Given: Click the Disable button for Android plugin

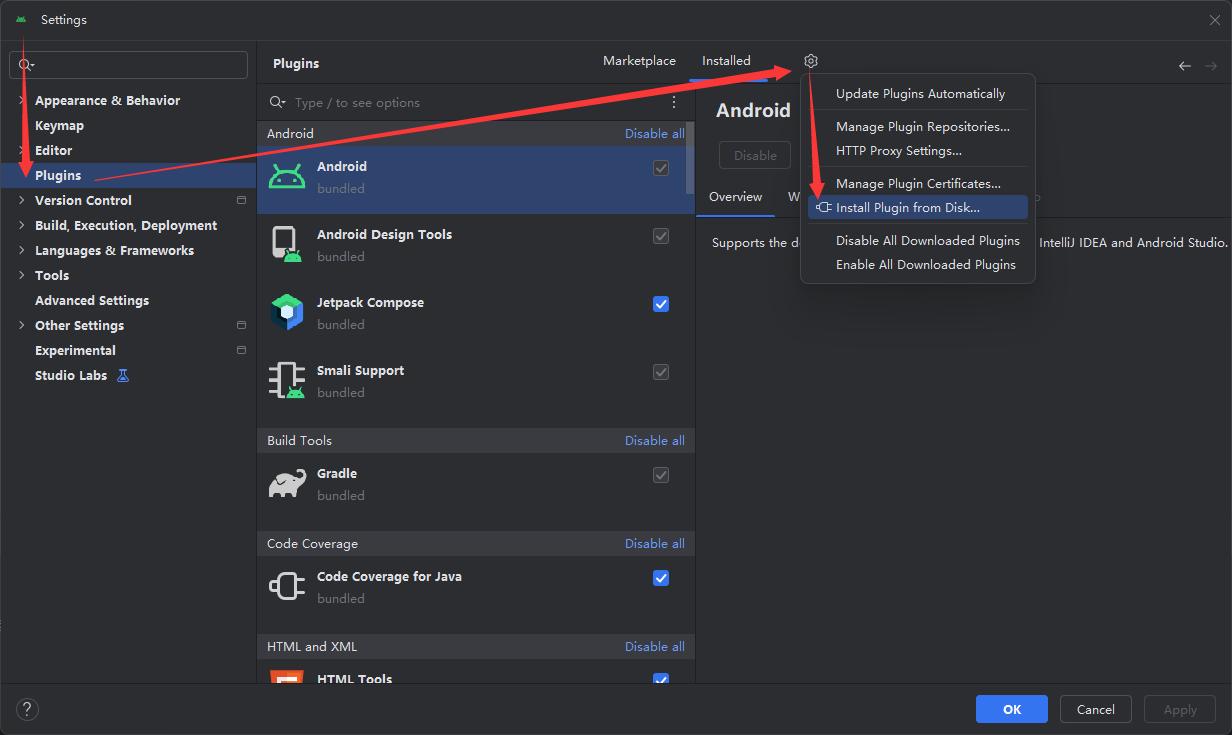Looking at the screenshot, I should (755, 155).
